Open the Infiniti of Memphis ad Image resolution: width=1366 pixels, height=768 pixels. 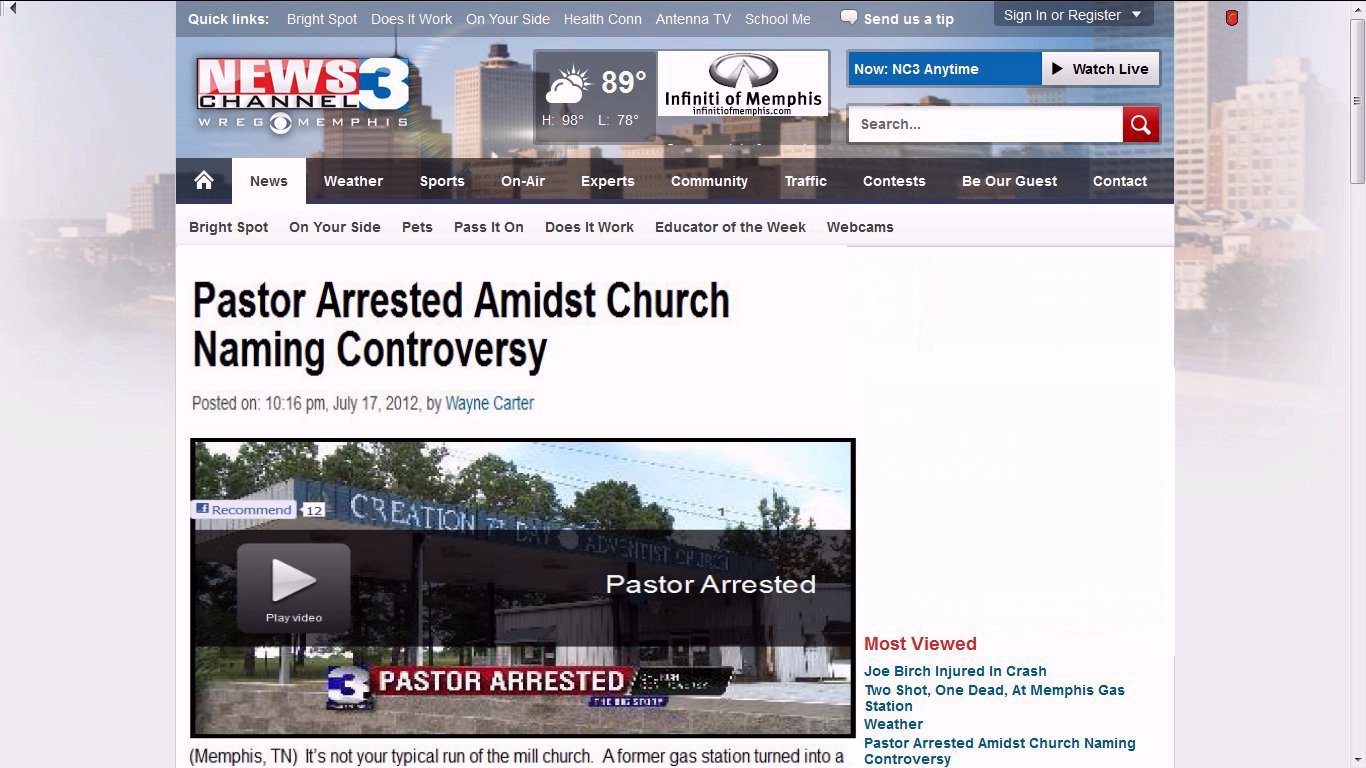point(743,84)
